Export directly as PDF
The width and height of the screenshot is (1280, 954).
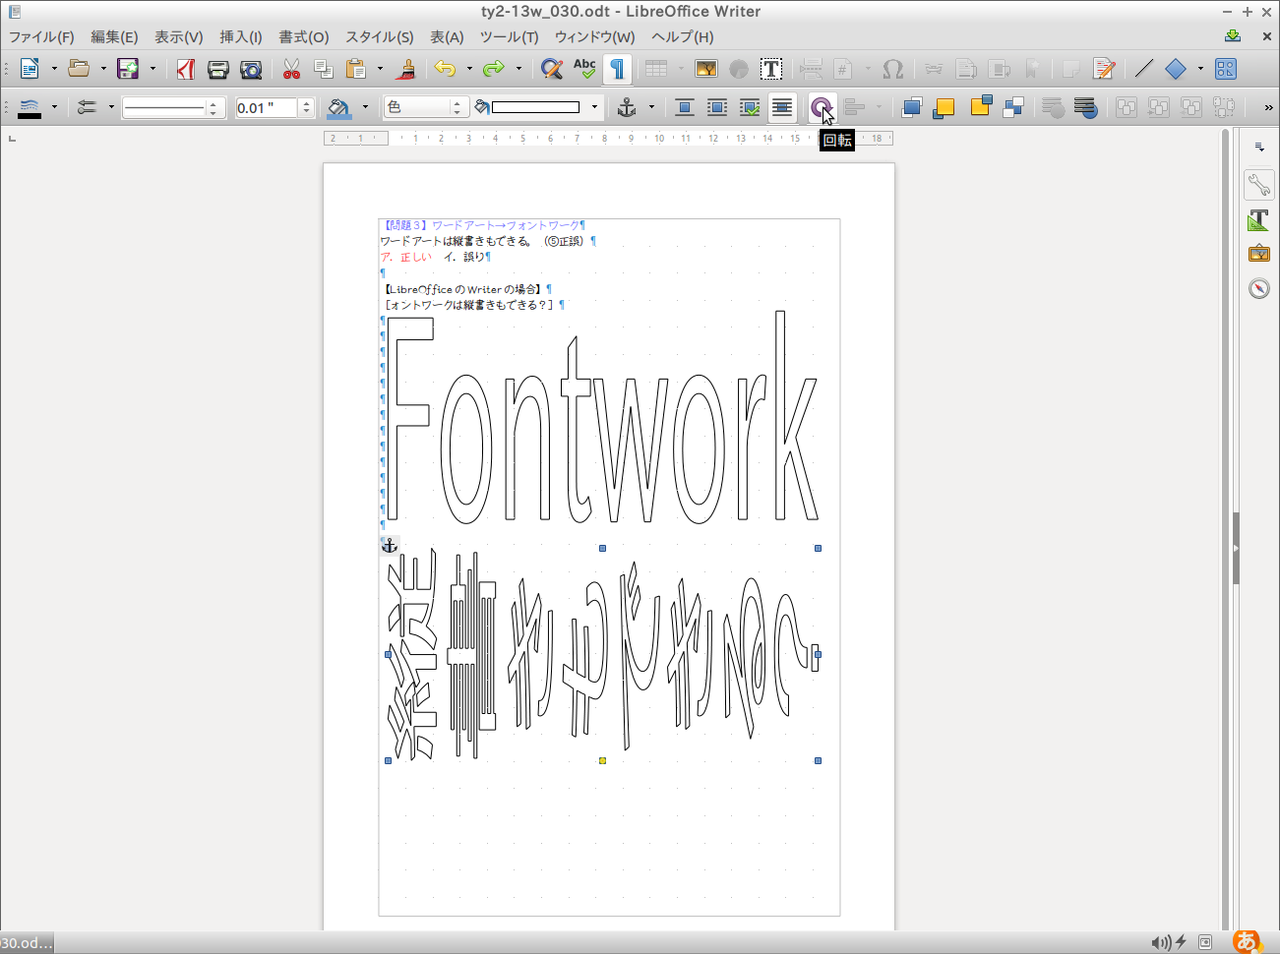(186, 69)
